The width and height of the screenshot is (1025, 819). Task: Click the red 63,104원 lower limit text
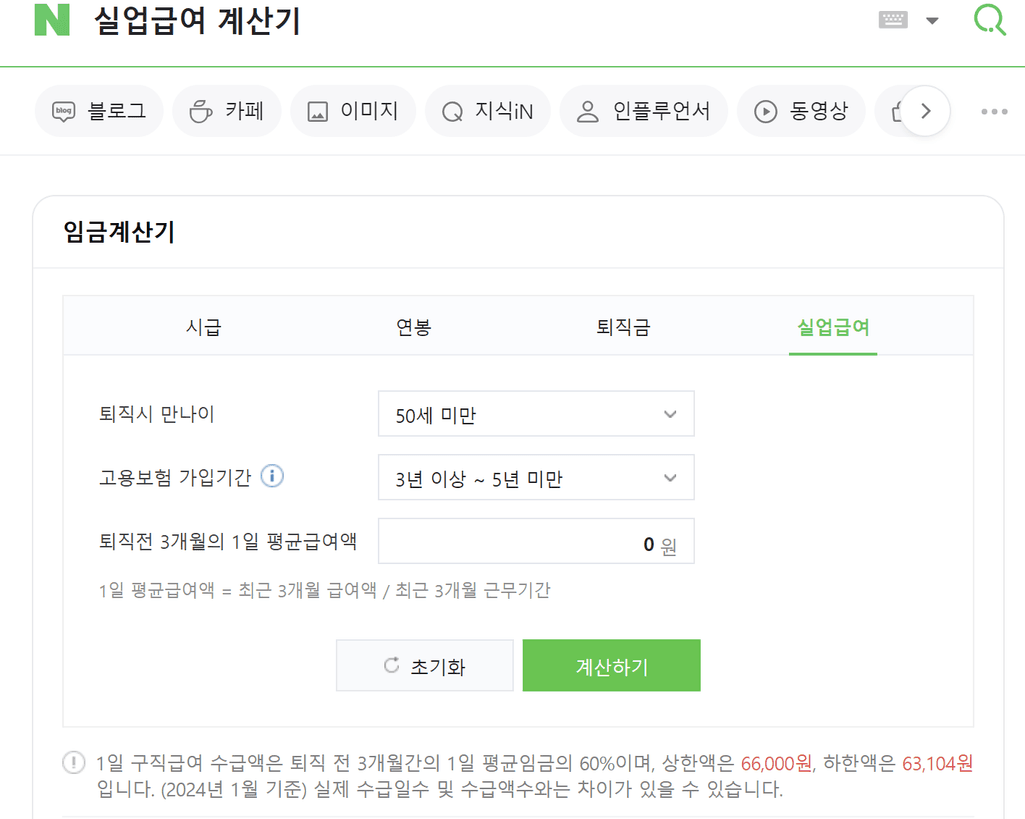[x=937, y=763]
